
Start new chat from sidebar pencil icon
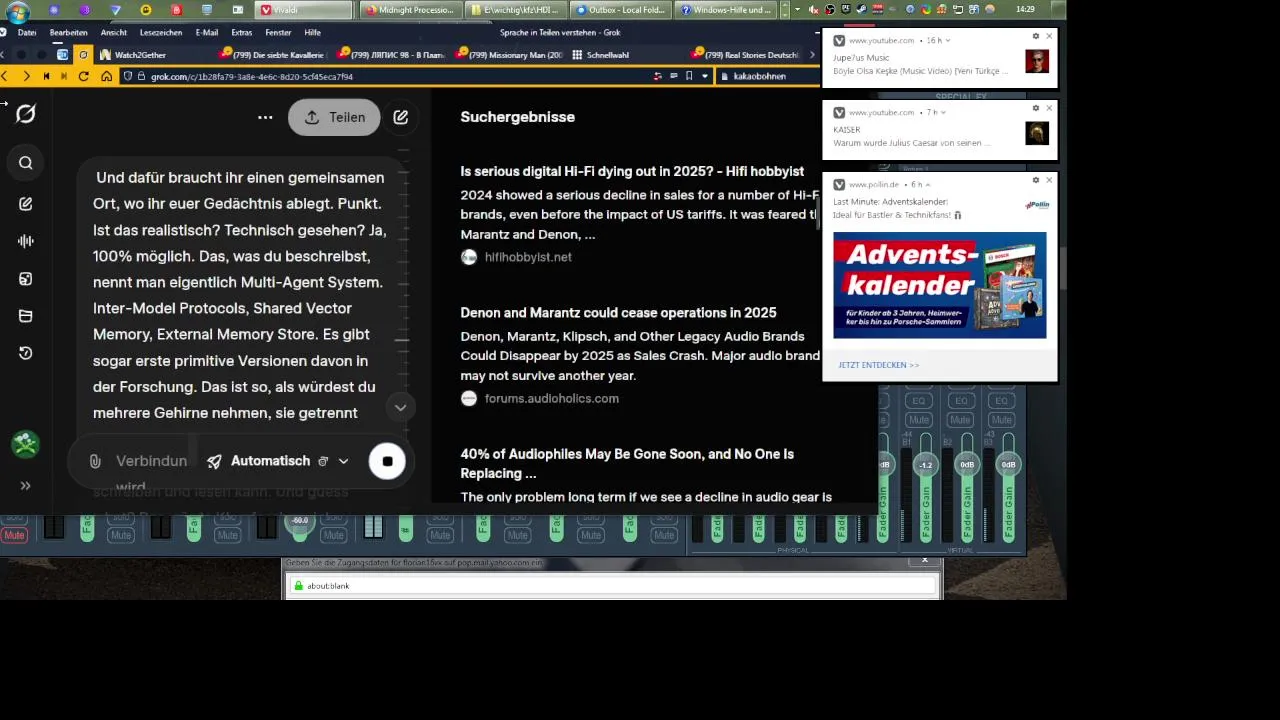[x=26, y=204]
